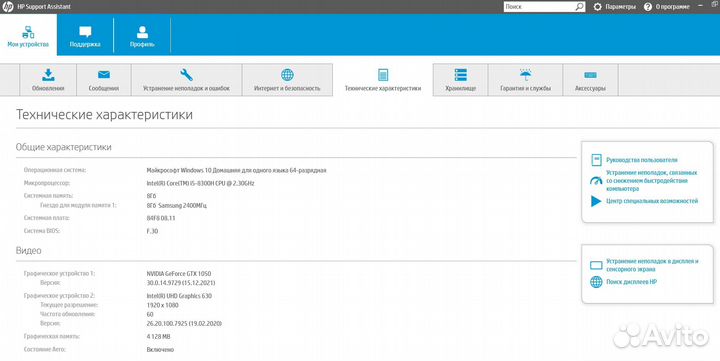Switch to Поддержка section
This screenshot has height=361, width=720.
(85, 35)
